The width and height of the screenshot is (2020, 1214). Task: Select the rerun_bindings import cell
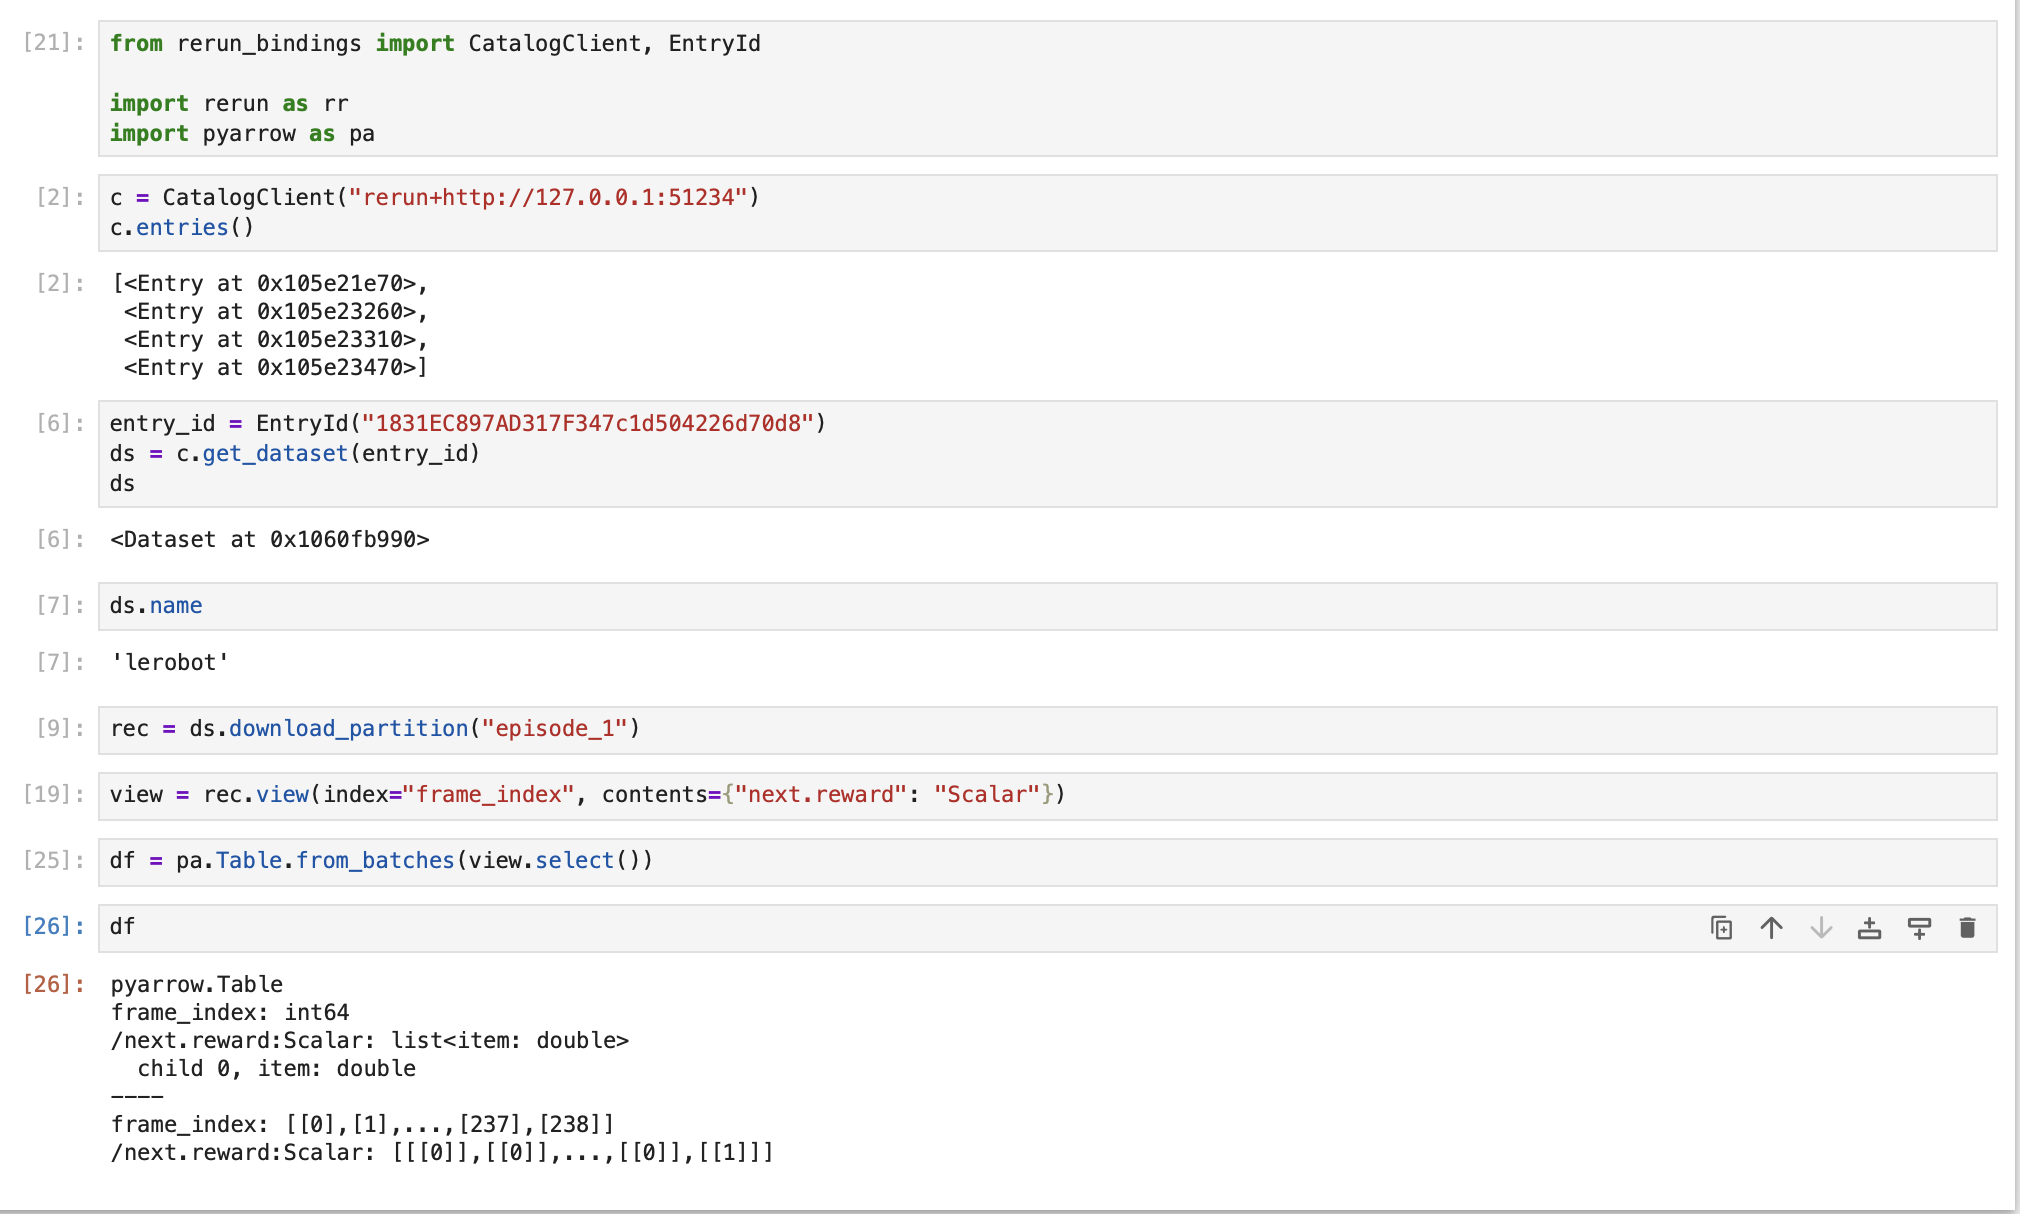click(1047, 88)
